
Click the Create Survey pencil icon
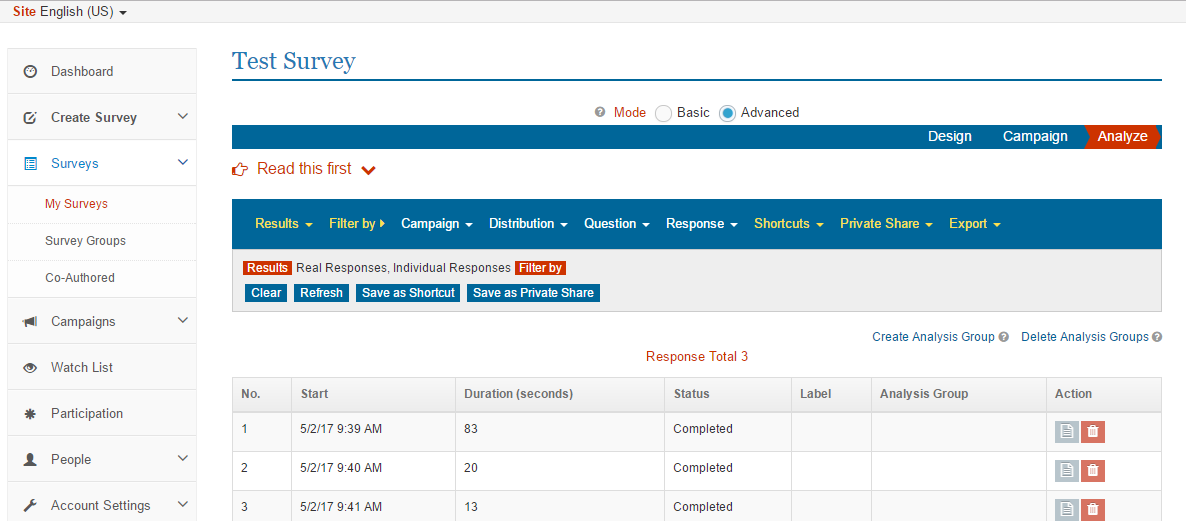[30, 118]
